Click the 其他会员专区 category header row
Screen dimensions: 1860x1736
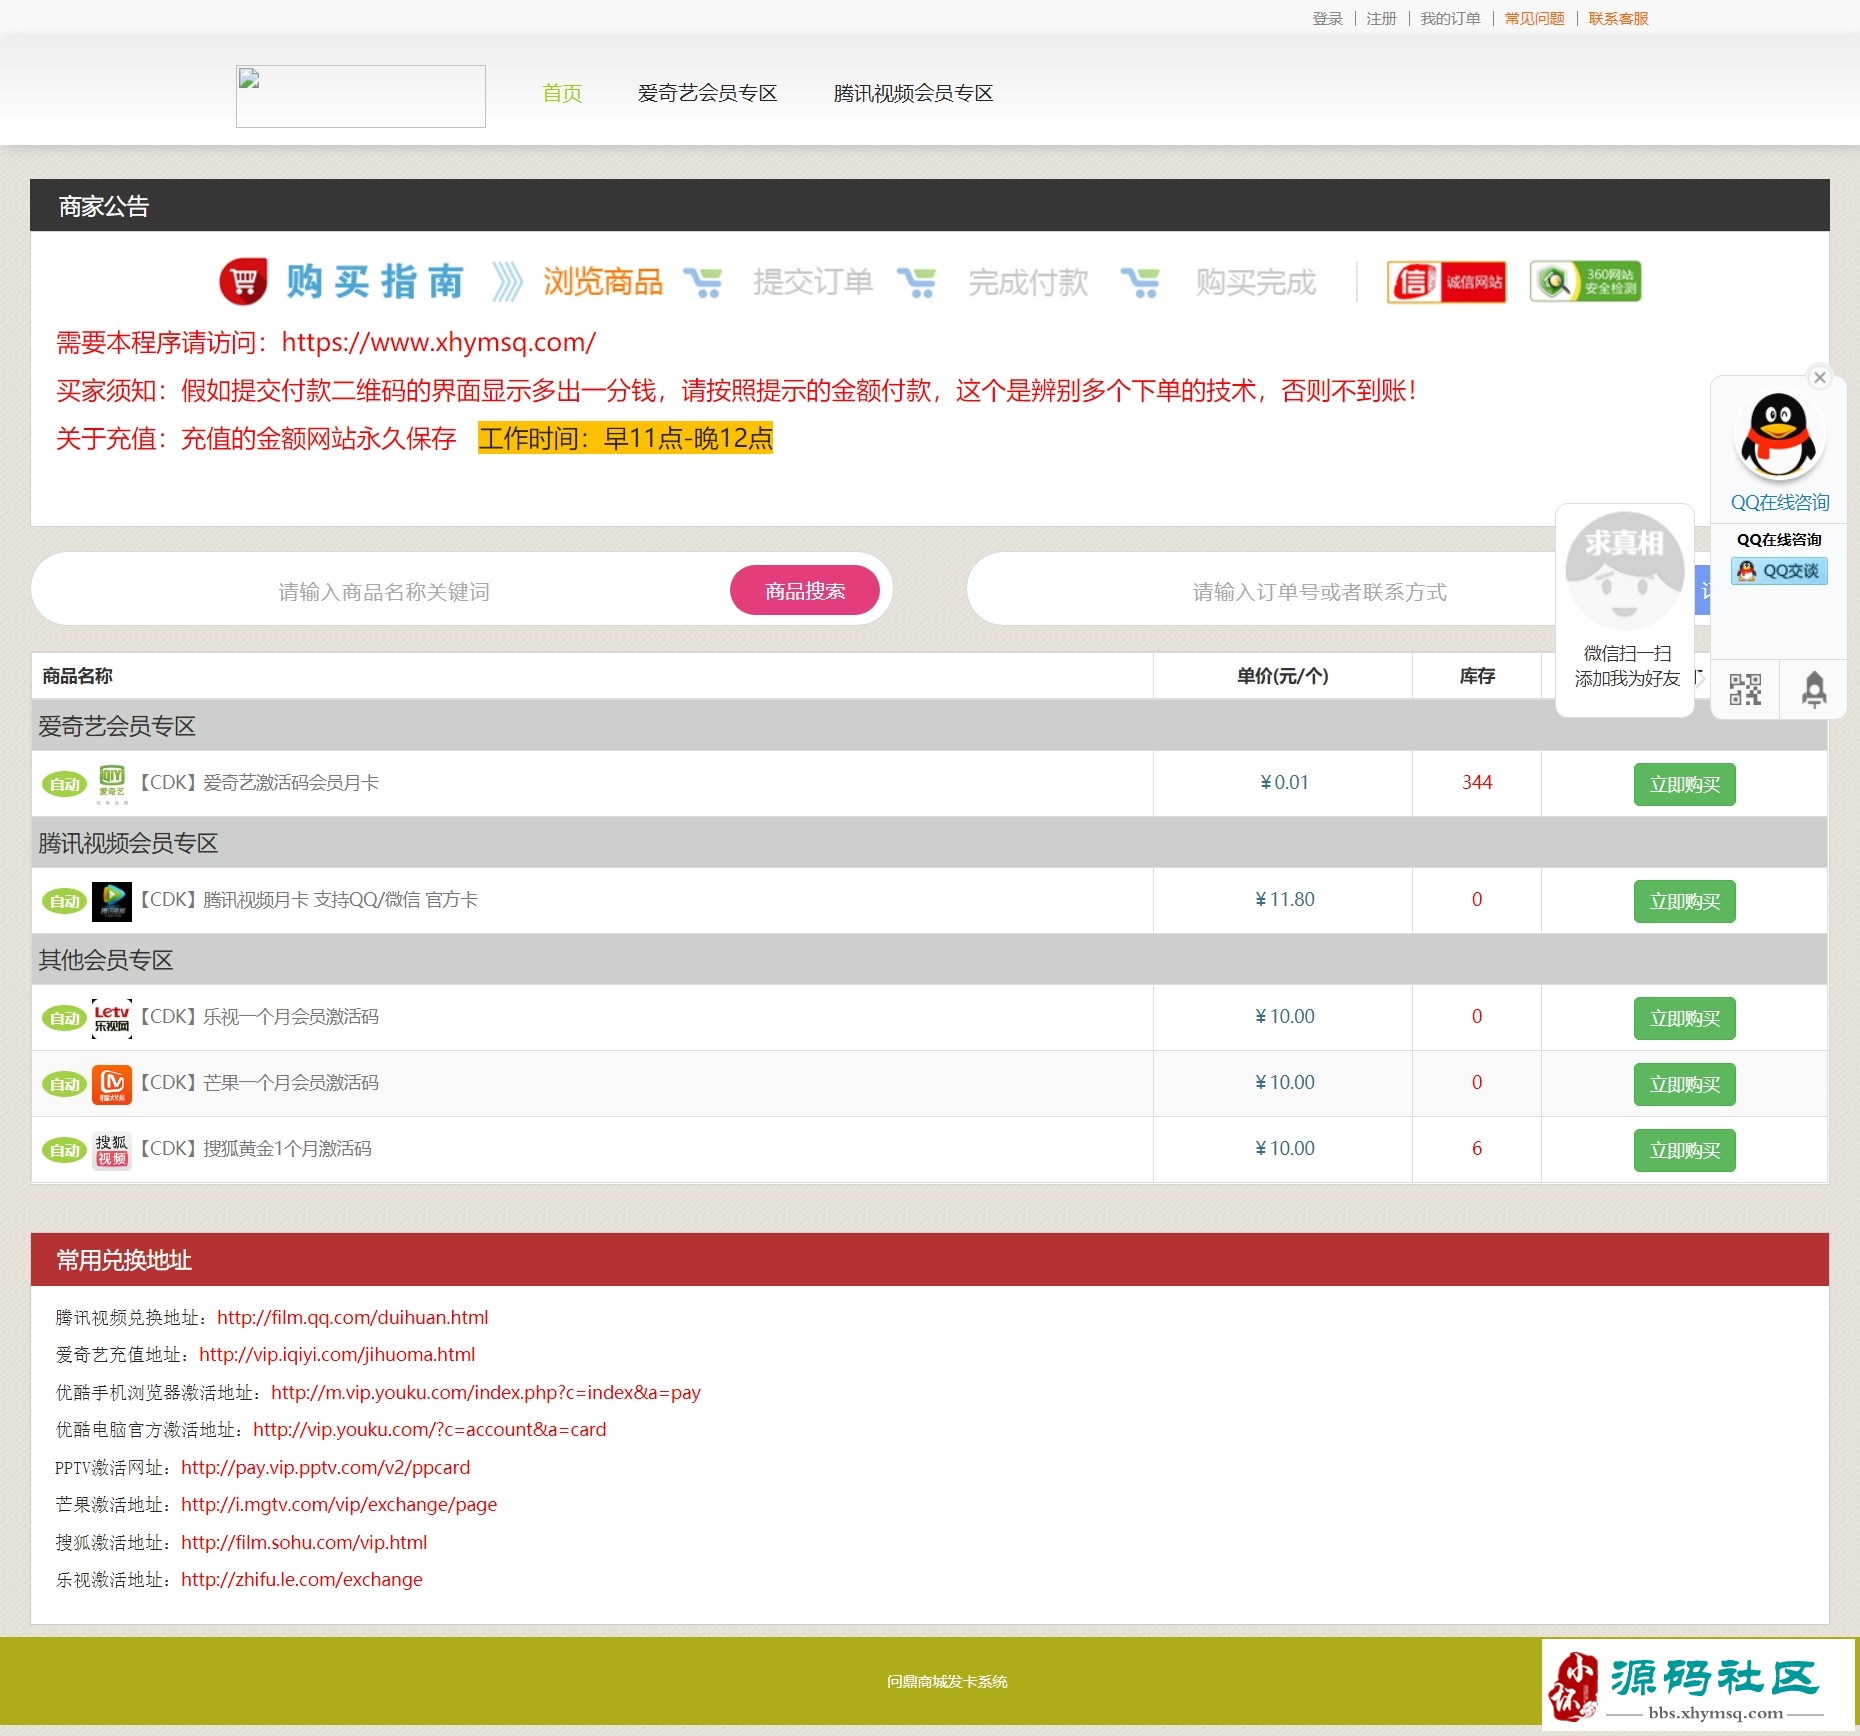[929, 960]
